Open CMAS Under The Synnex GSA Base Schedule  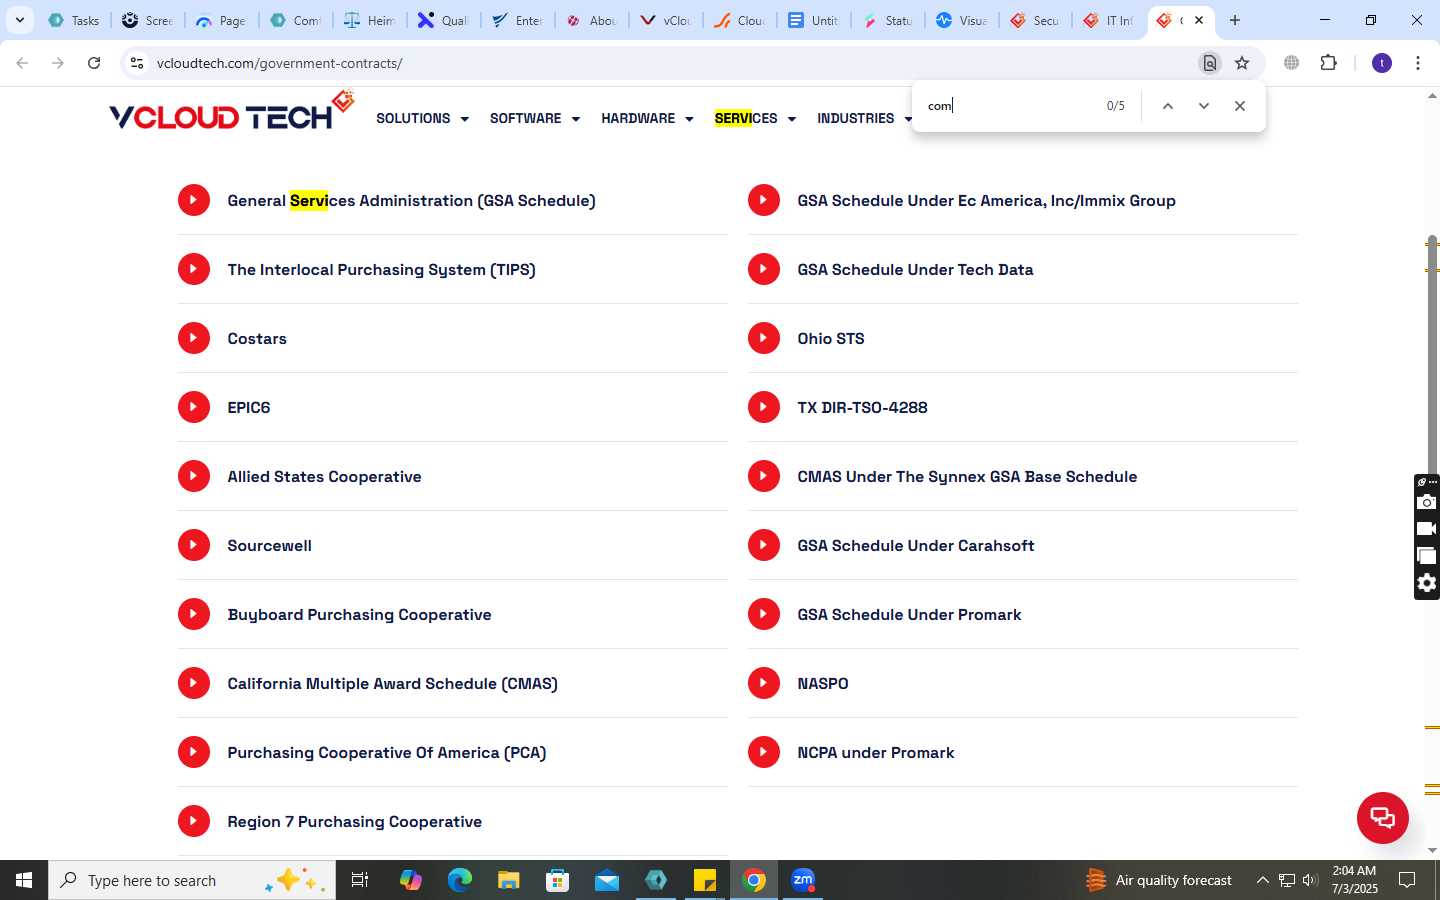967,476
